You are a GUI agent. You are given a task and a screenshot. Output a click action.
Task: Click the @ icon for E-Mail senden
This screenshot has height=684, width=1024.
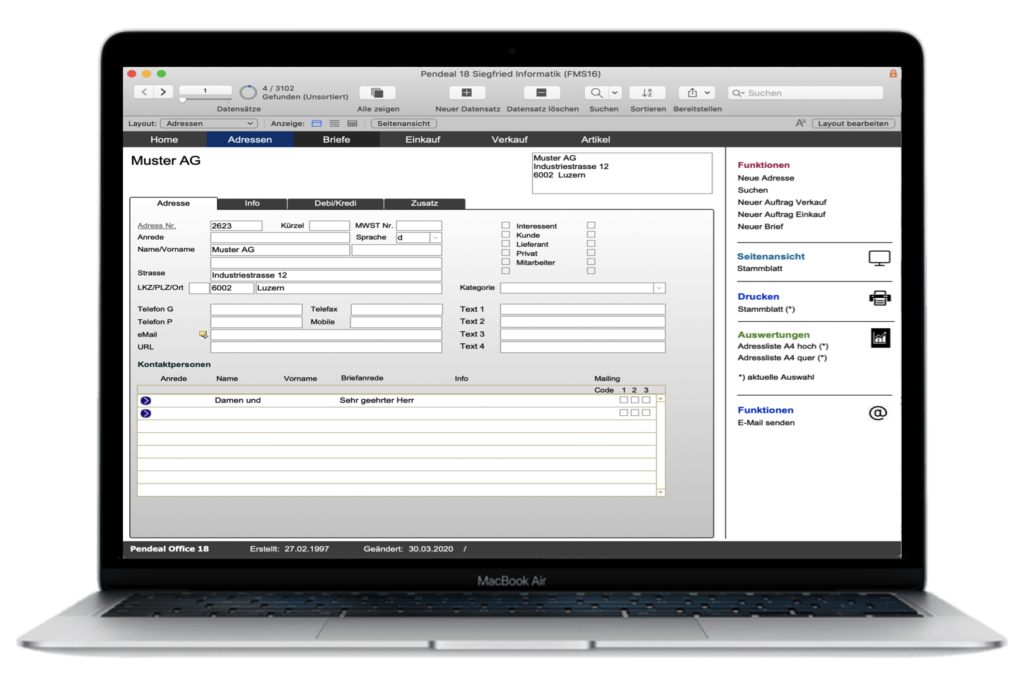(878, 412)
